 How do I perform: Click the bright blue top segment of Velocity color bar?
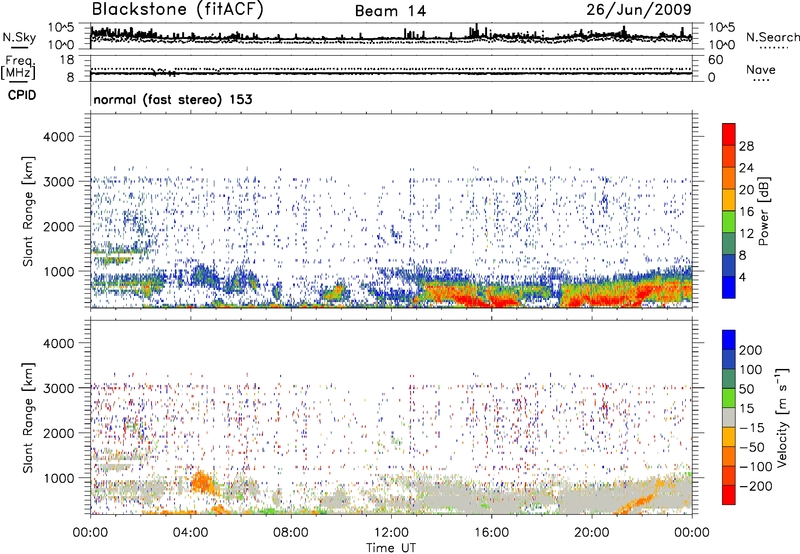(x=729, y=340)
